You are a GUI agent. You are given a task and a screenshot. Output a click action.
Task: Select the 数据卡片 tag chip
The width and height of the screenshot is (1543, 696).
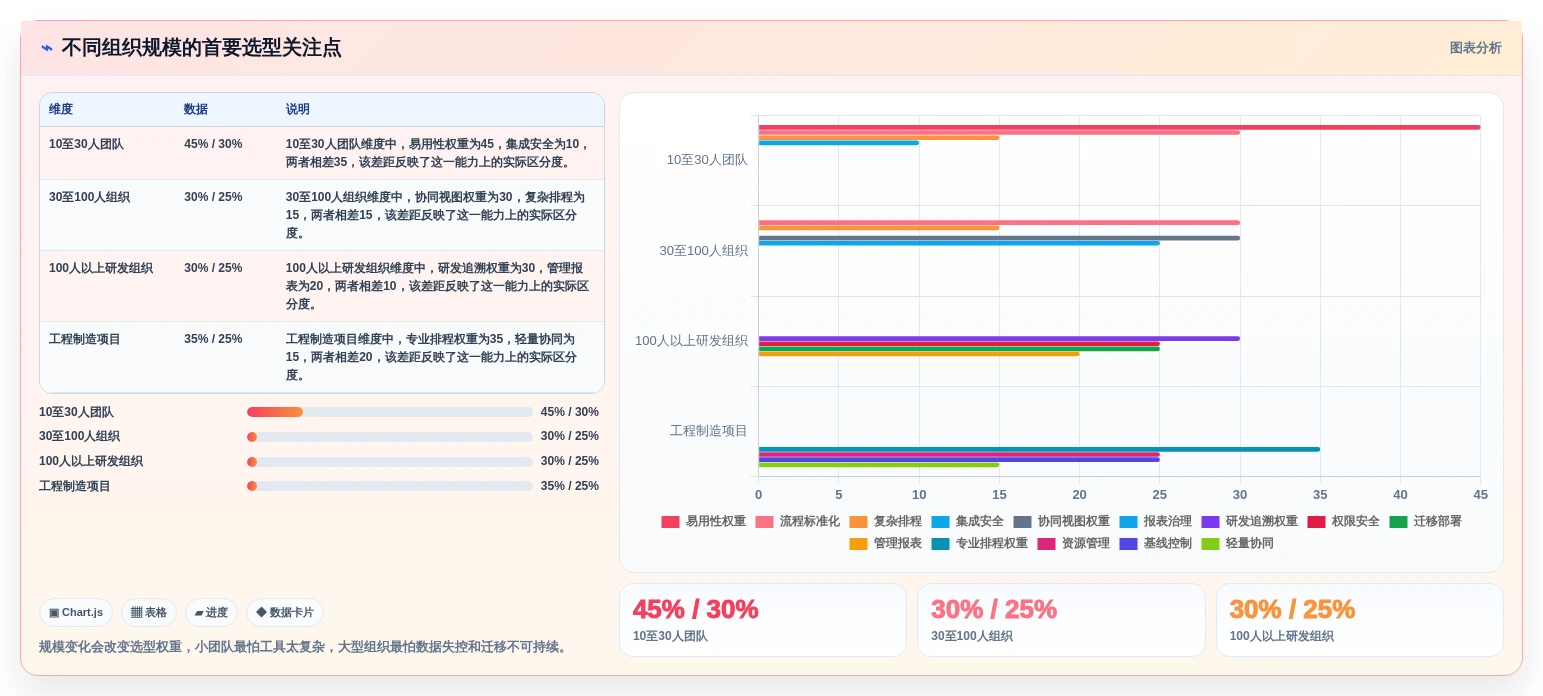point(285,613)
